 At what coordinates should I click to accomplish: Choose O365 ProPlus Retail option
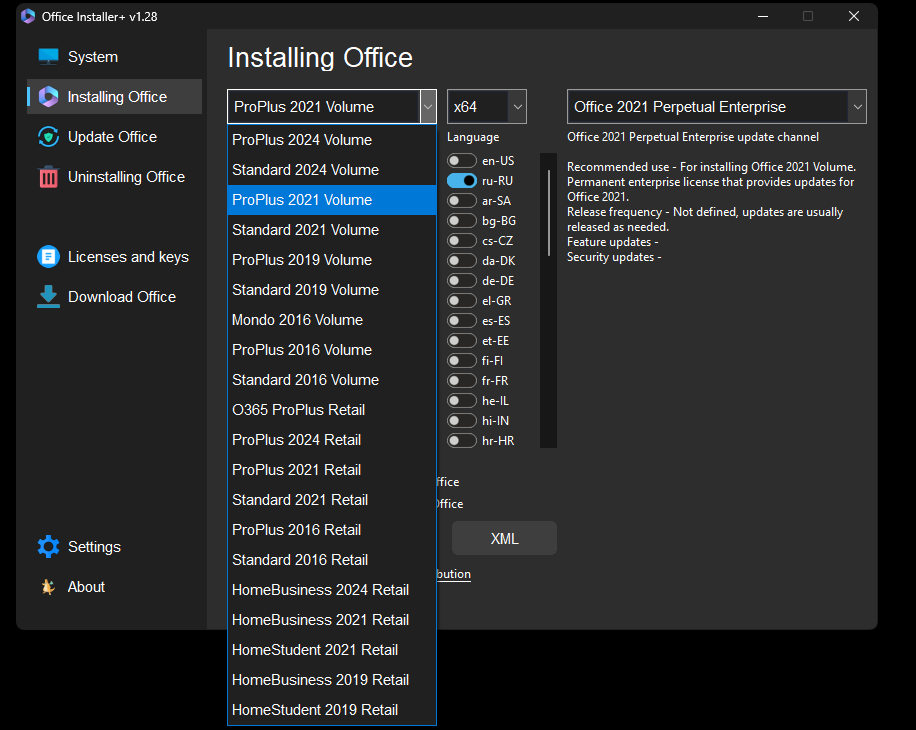(332, 410)
